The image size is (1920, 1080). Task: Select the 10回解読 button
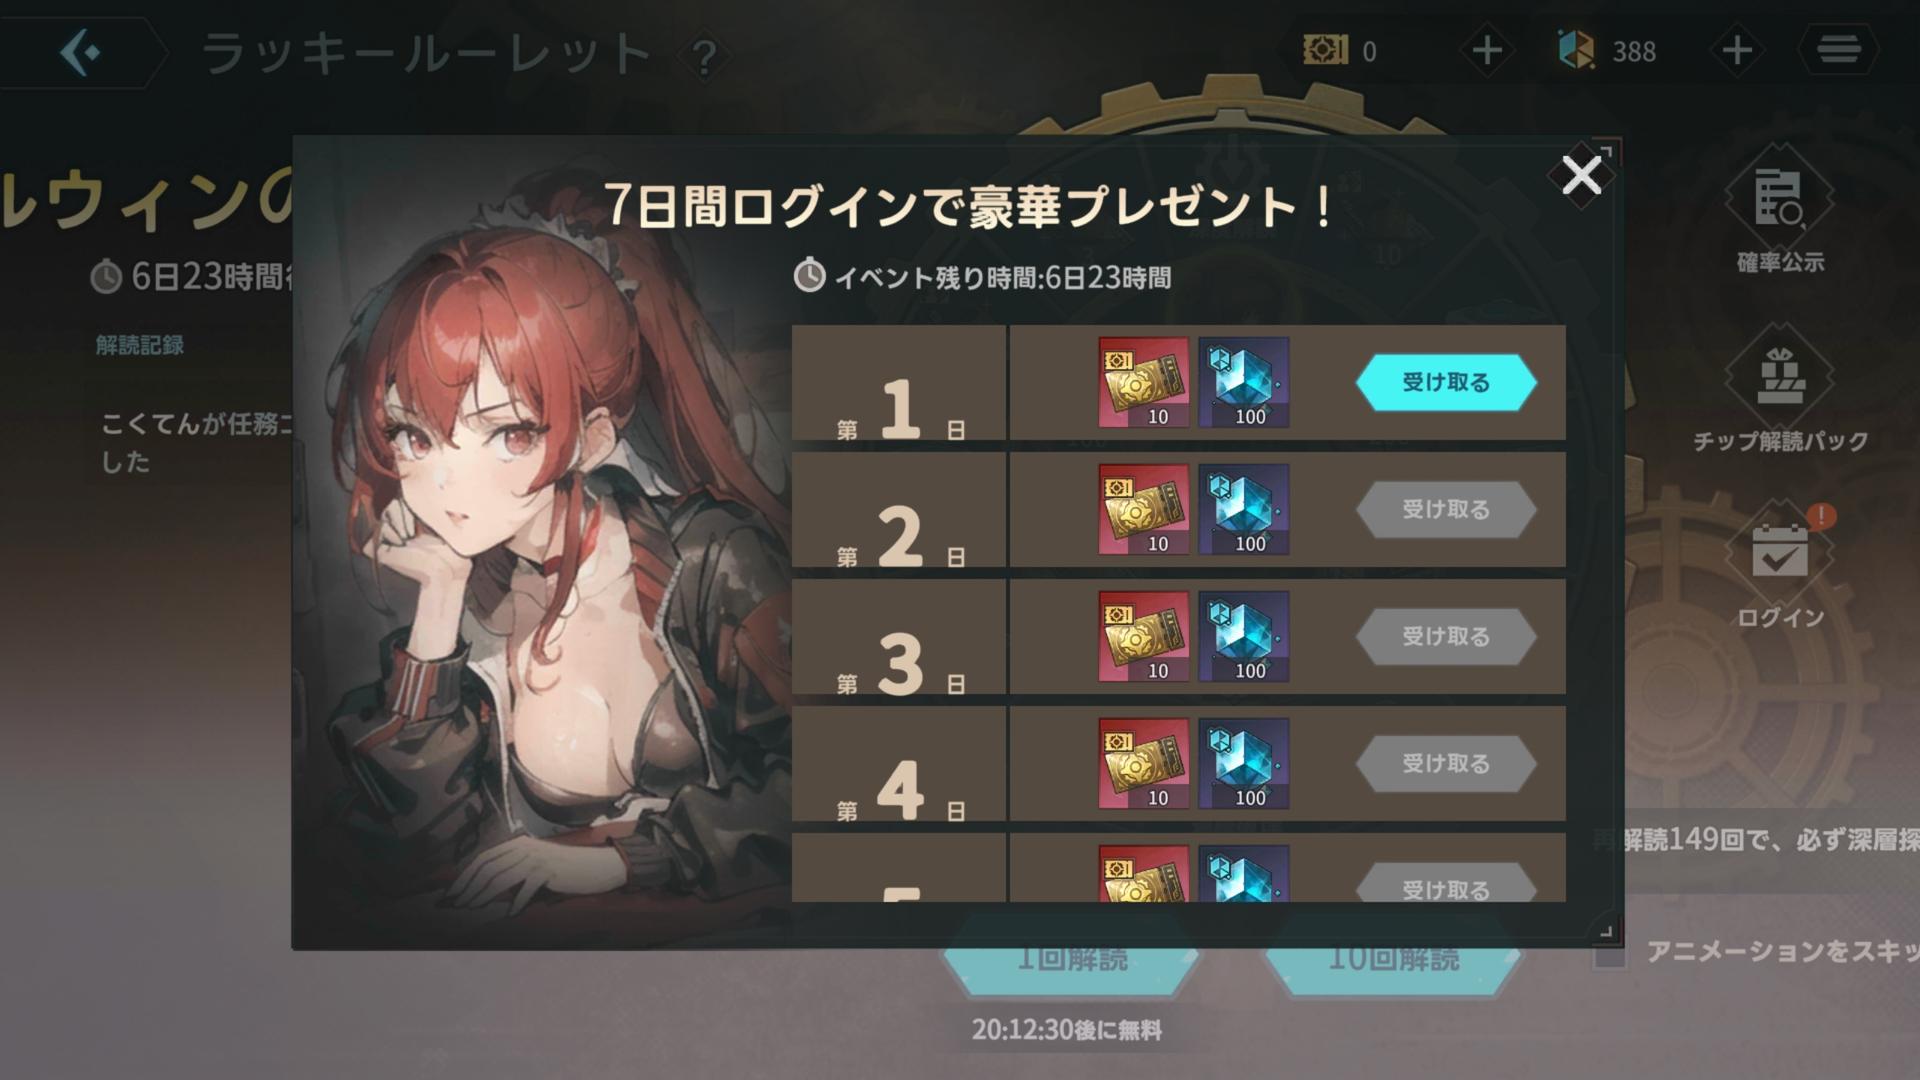click(1393, 958)
